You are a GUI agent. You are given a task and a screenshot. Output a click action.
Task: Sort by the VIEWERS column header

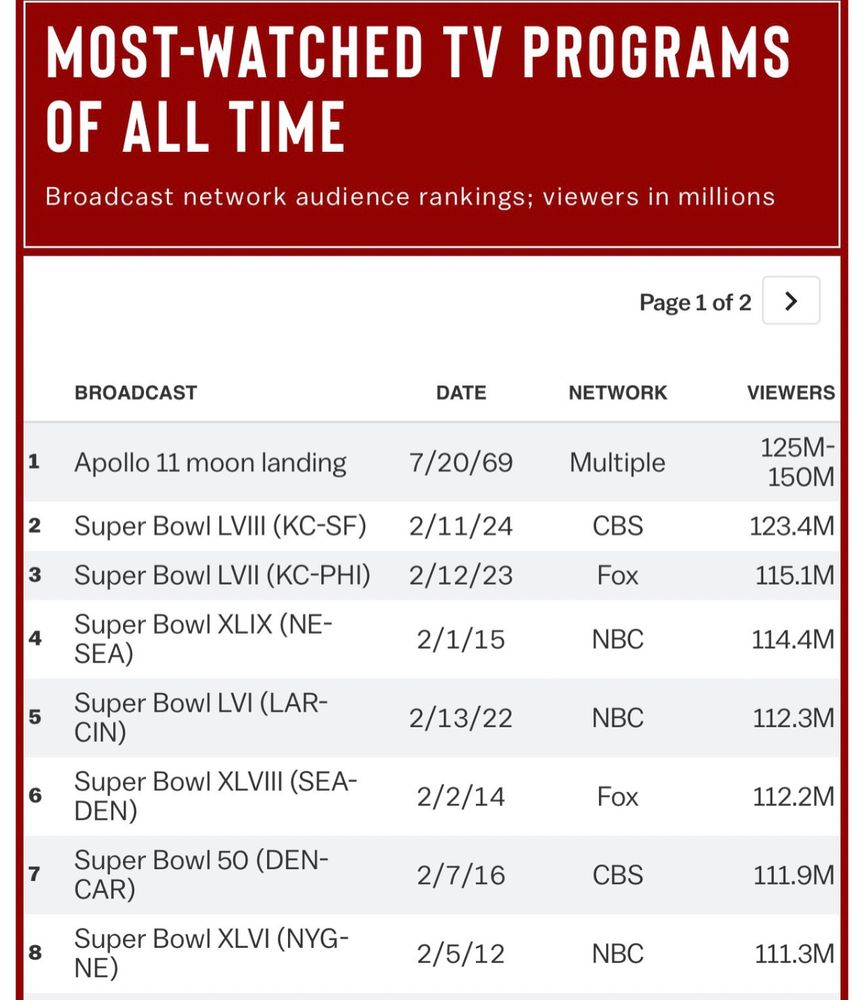(x=791, y=392)
